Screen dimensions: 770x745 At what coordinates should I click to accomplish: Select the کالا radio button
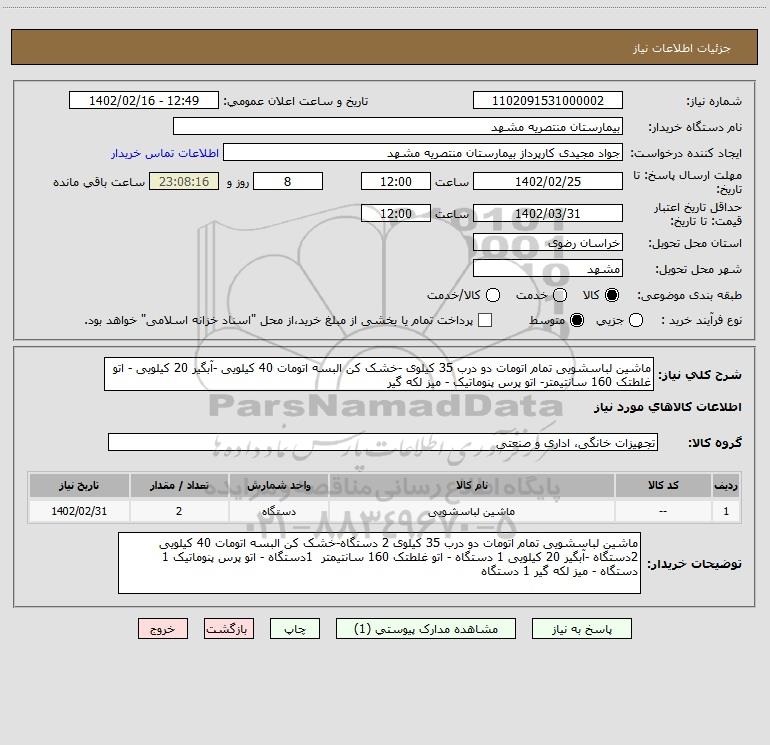pos(612,295)
